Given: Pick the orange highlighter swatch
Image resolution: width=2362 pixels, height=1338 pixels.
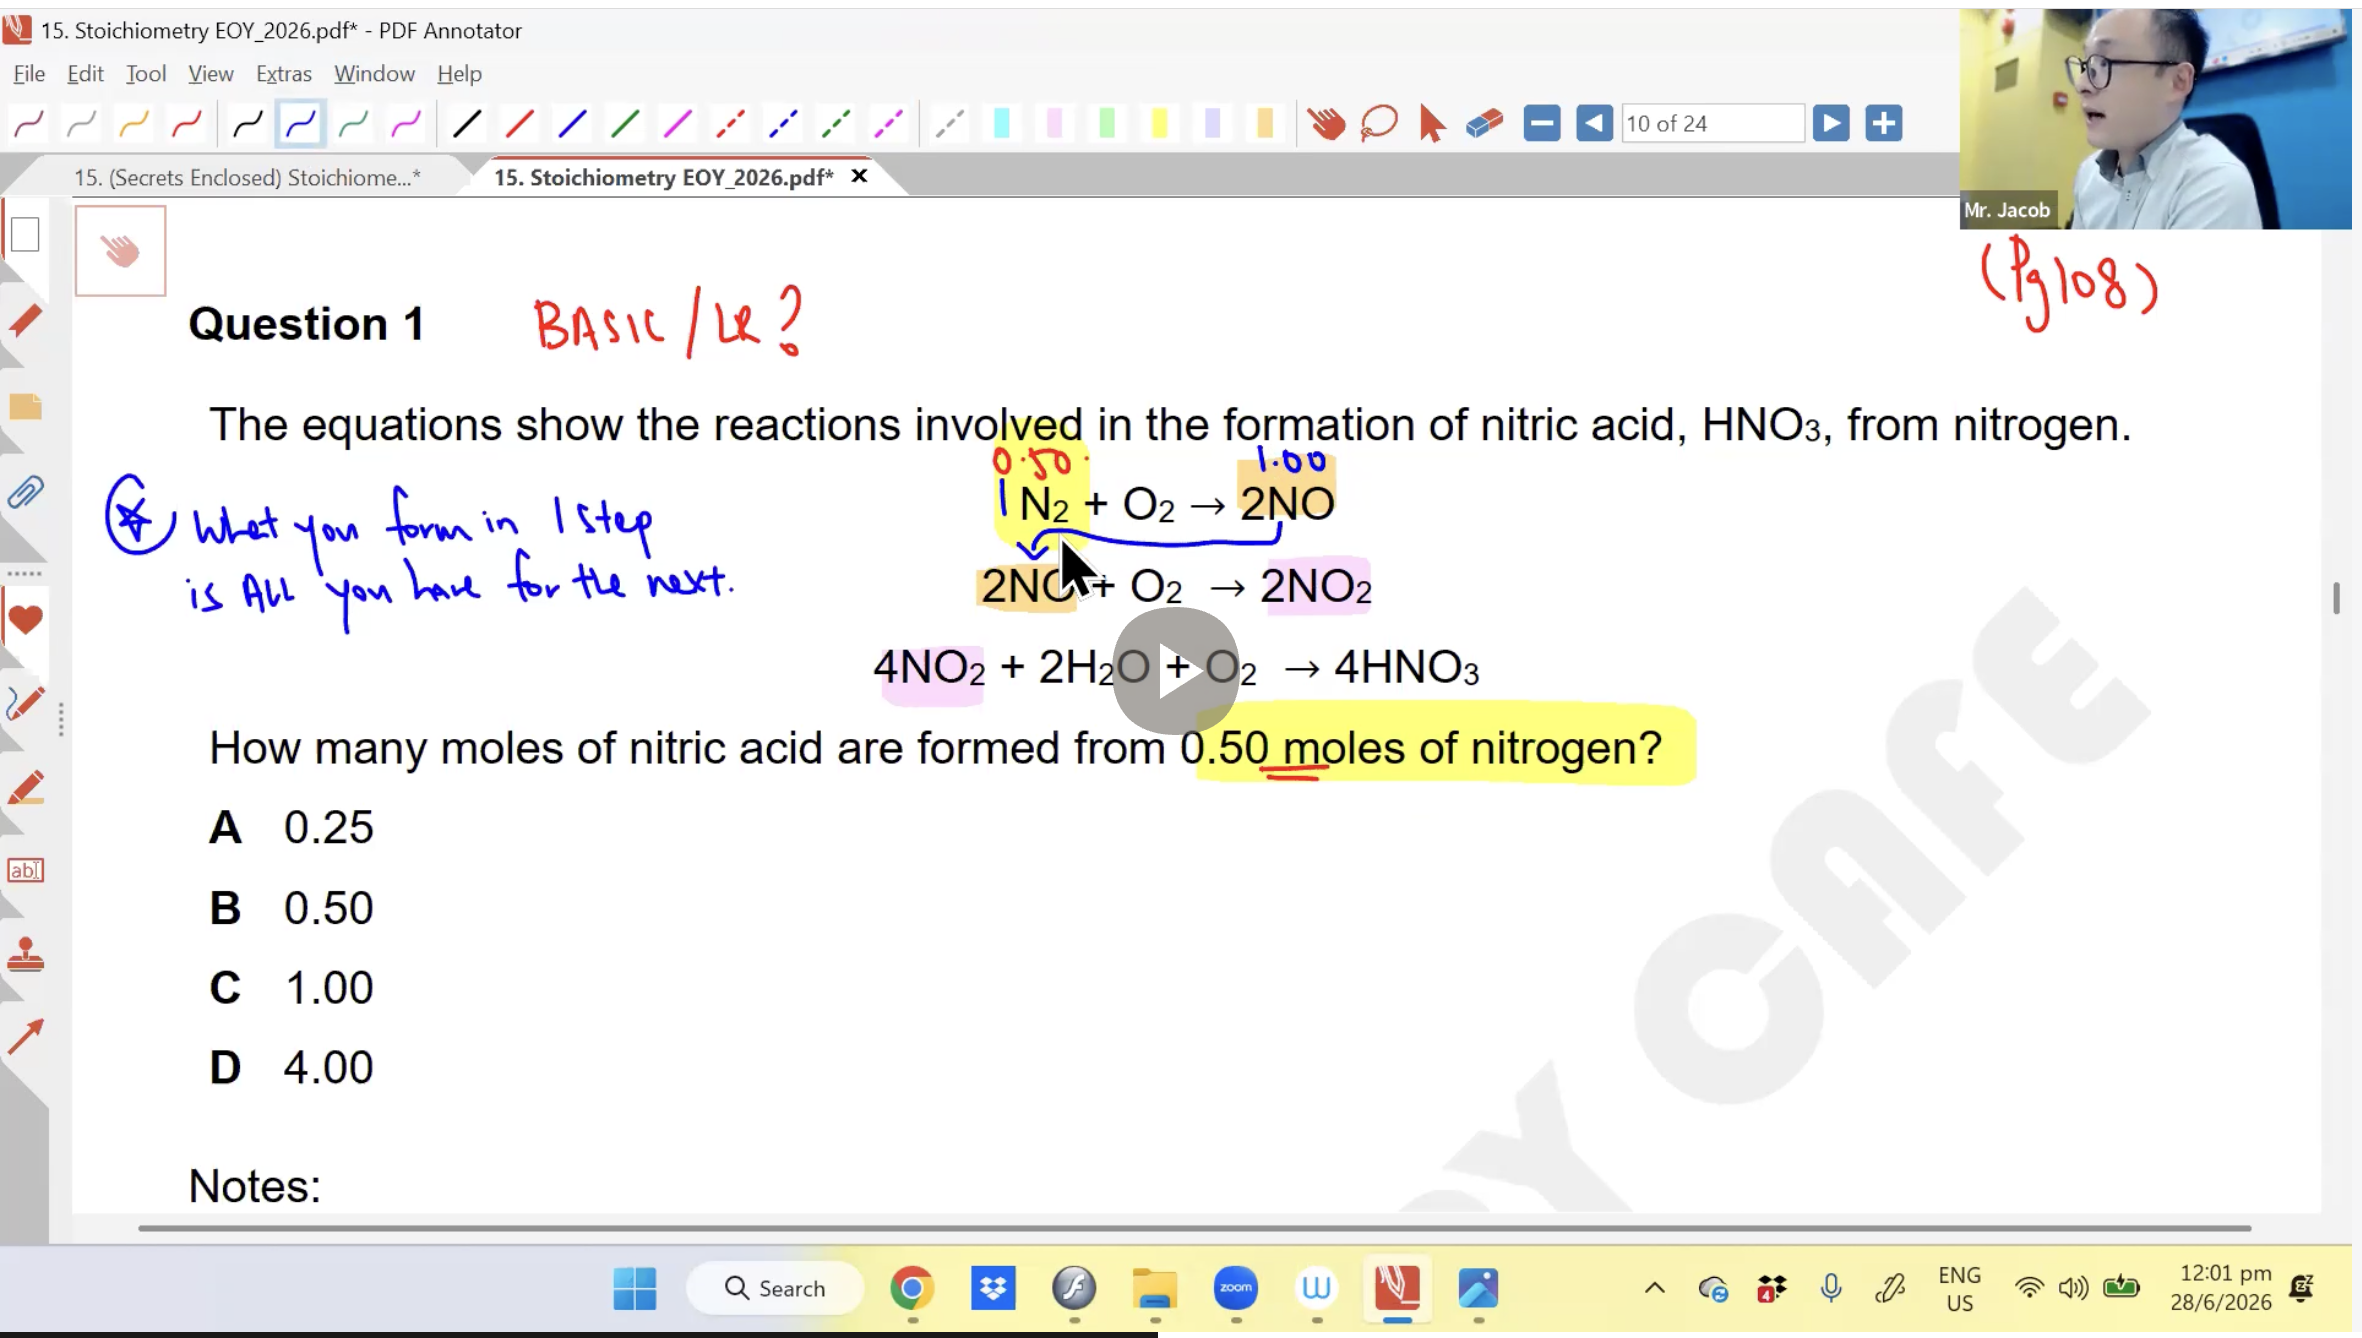Looking at the screenshot, I should (1265, 124).
